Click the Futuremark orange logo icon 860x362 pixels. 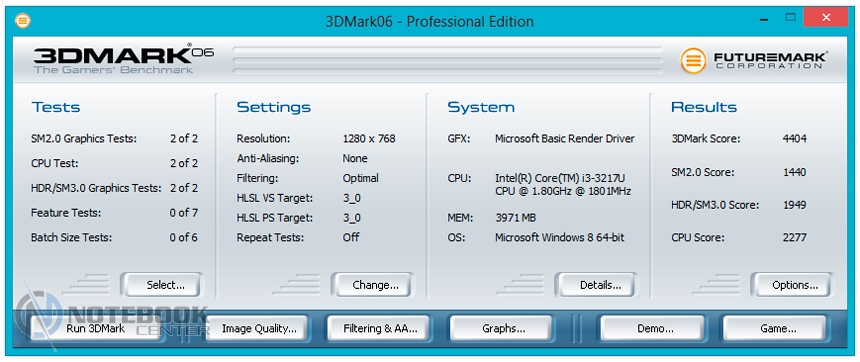[x=693, y=60]
